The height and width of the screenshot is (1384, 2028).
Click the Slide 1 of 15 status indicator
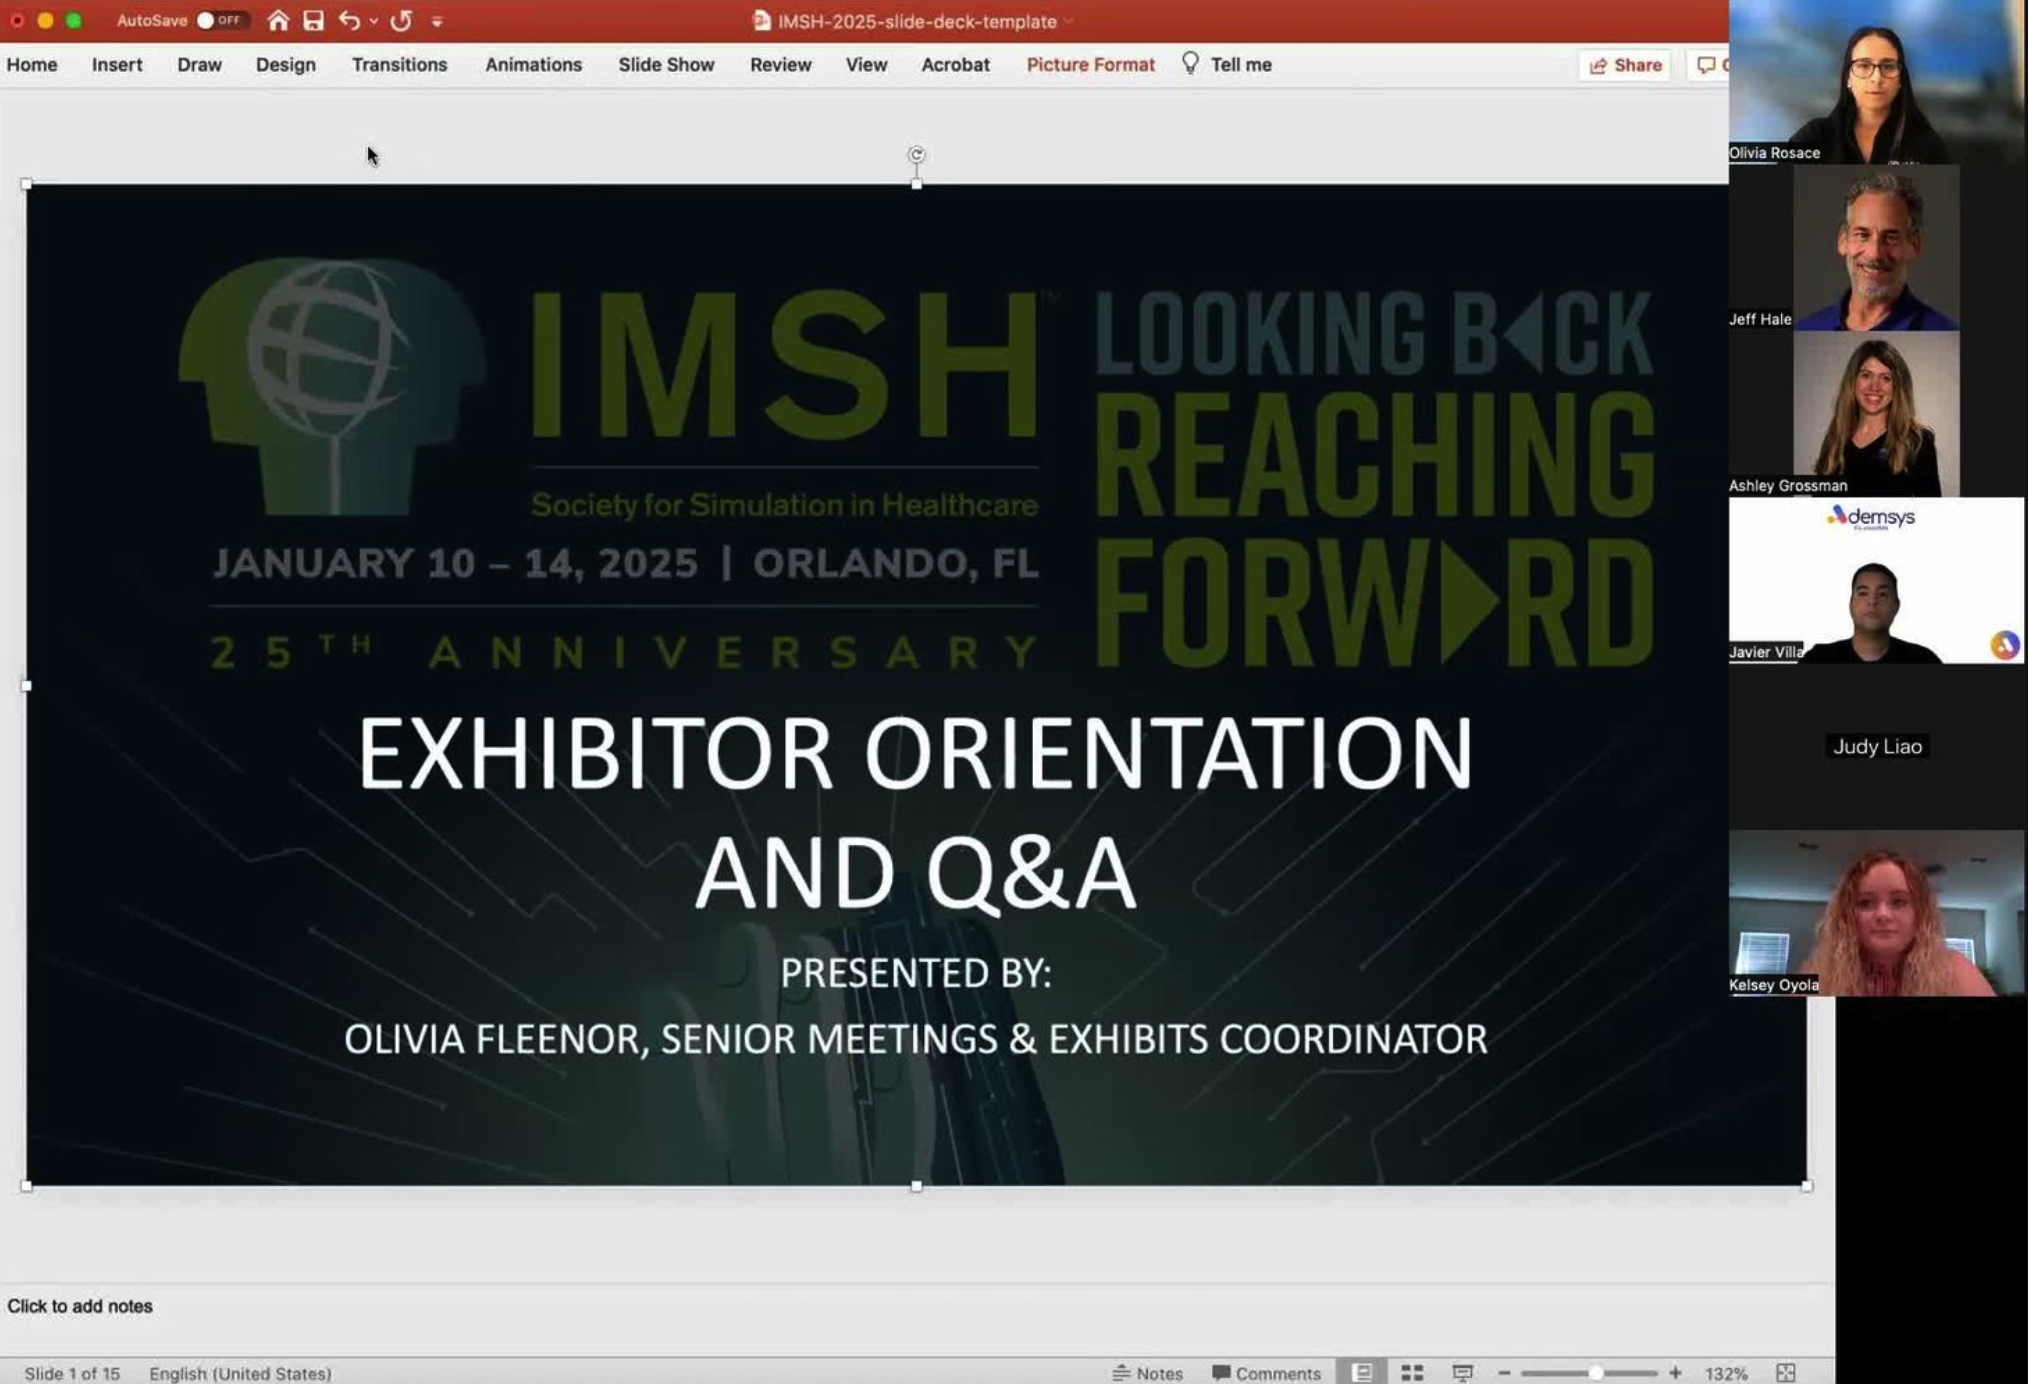click(72, 1373)
